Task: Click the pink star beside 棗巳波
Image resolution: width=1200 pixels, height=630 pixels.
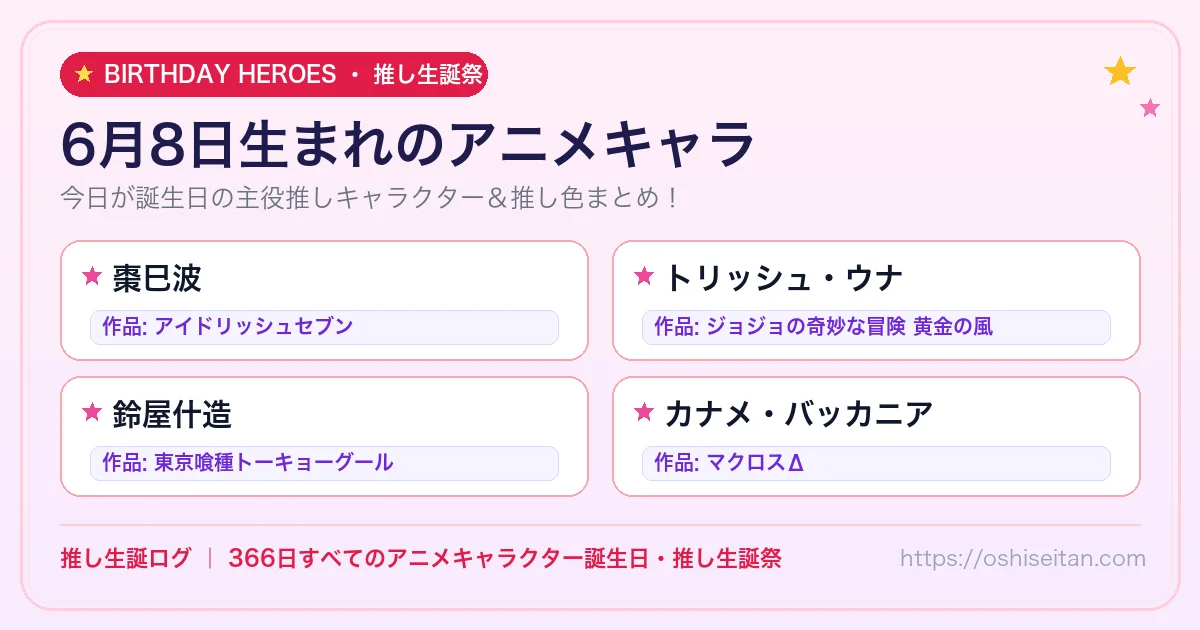Action: click(x=92, y=276)
